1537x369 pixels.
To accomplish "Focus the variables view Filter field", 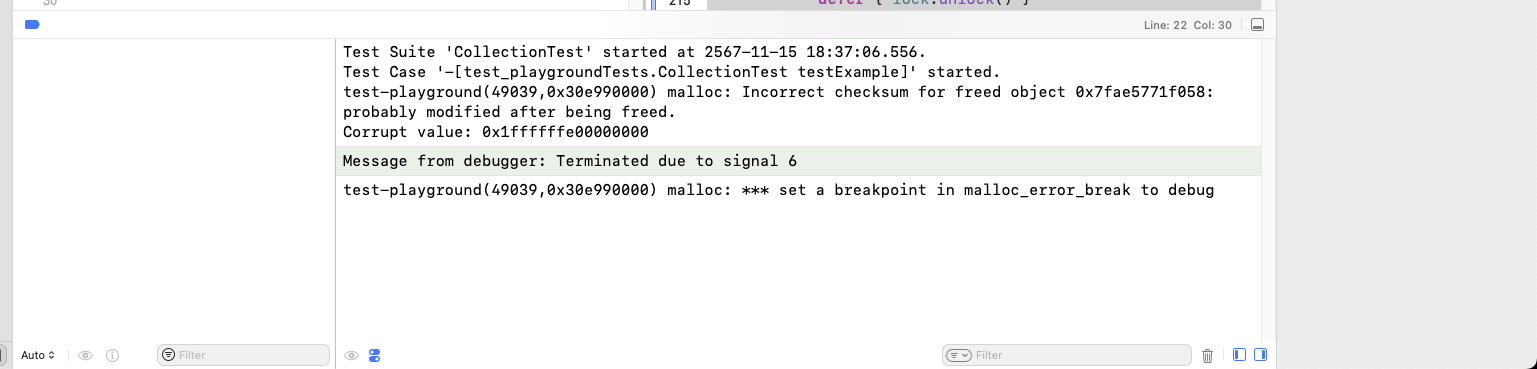I will tap(243, 355).
